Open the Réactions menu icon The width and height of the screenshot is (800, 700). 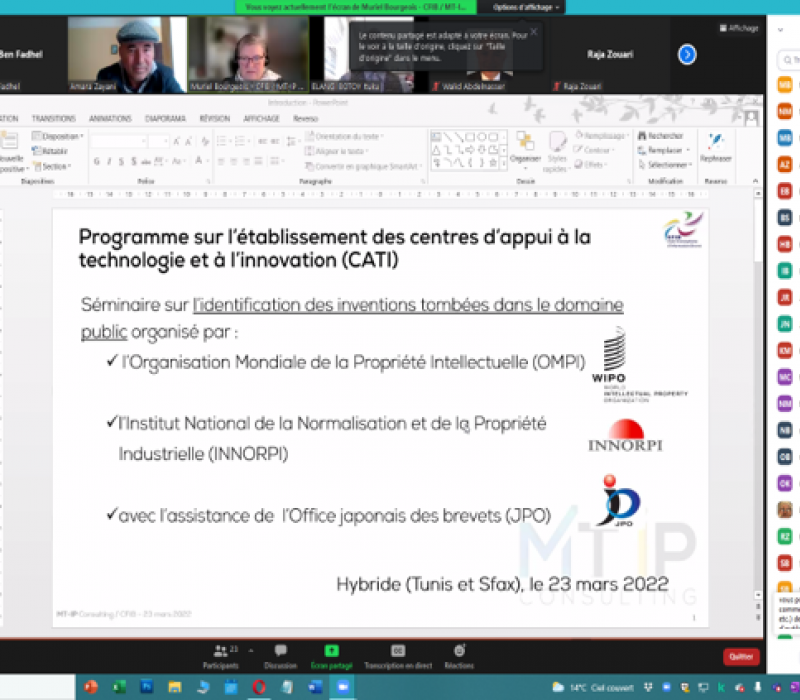tap(459, 651)
